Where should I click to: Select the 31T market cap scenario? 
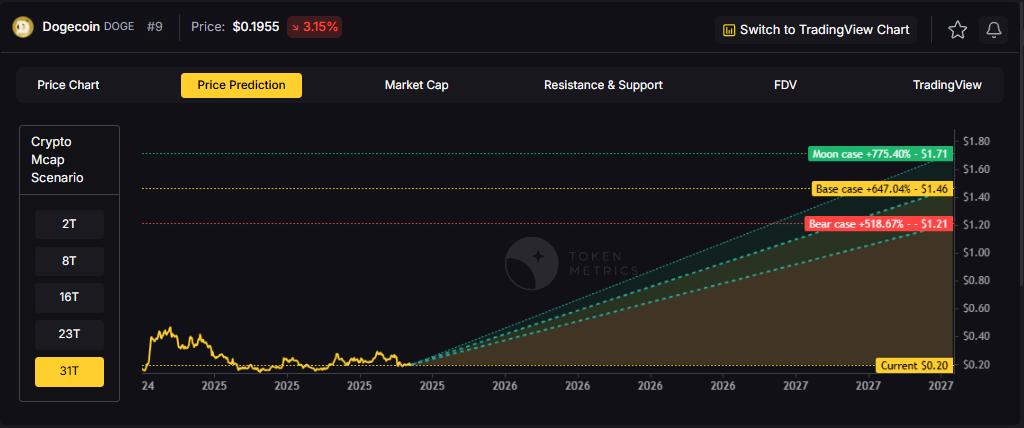pyautogui.click(x=69, y=372)
